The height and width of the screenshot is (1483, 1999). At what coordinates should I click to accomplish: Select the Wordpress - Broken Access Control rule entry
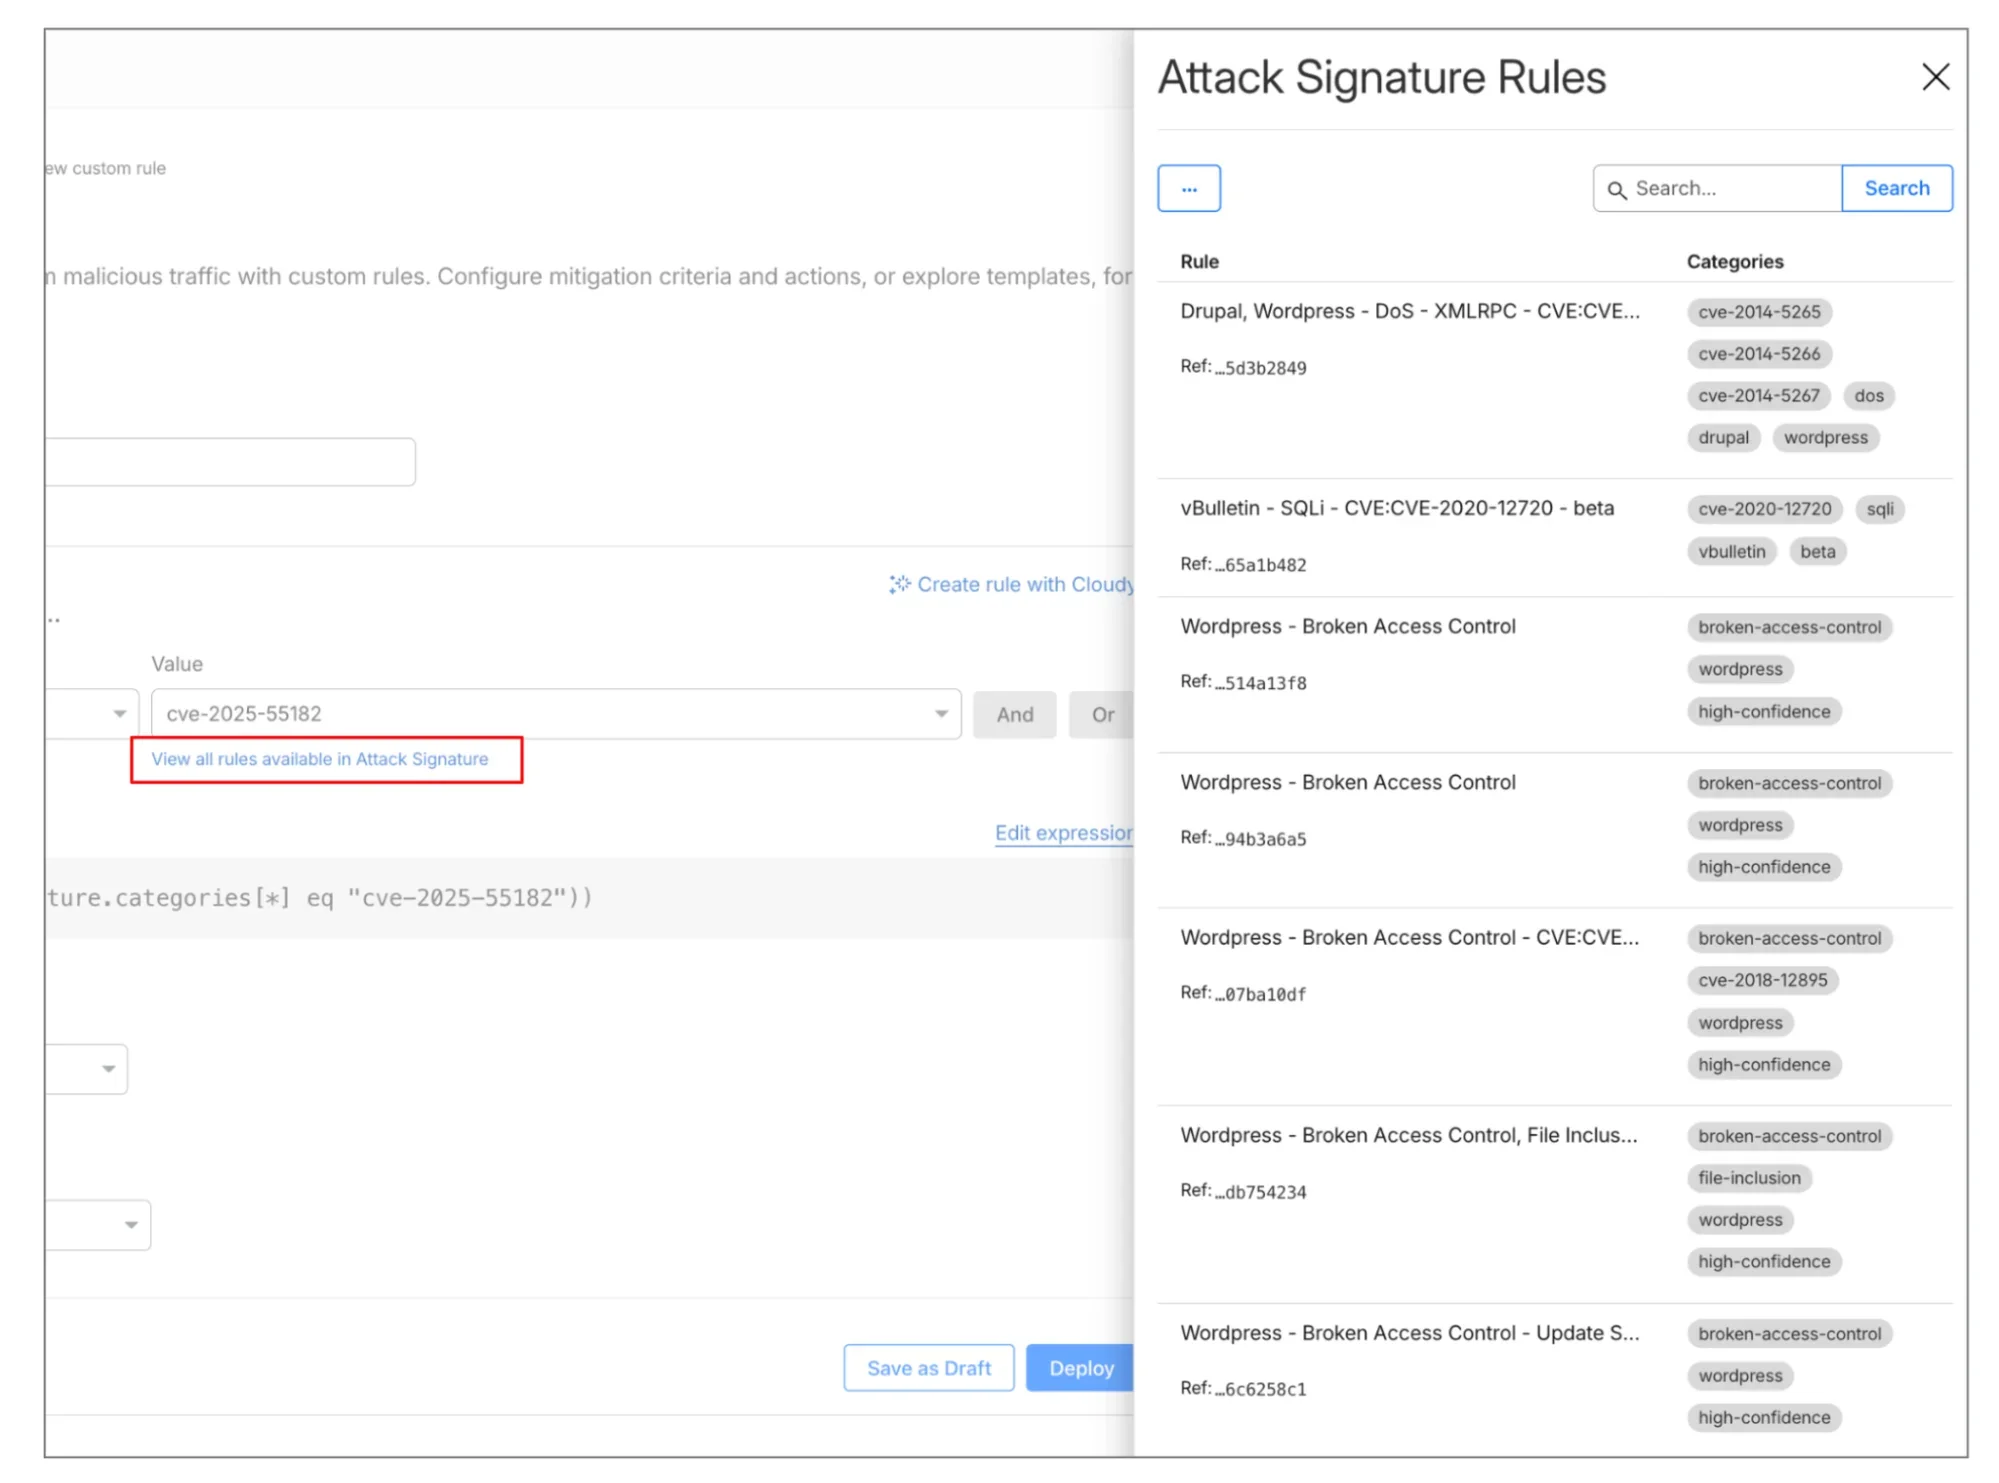click(x=1347, y=626)
